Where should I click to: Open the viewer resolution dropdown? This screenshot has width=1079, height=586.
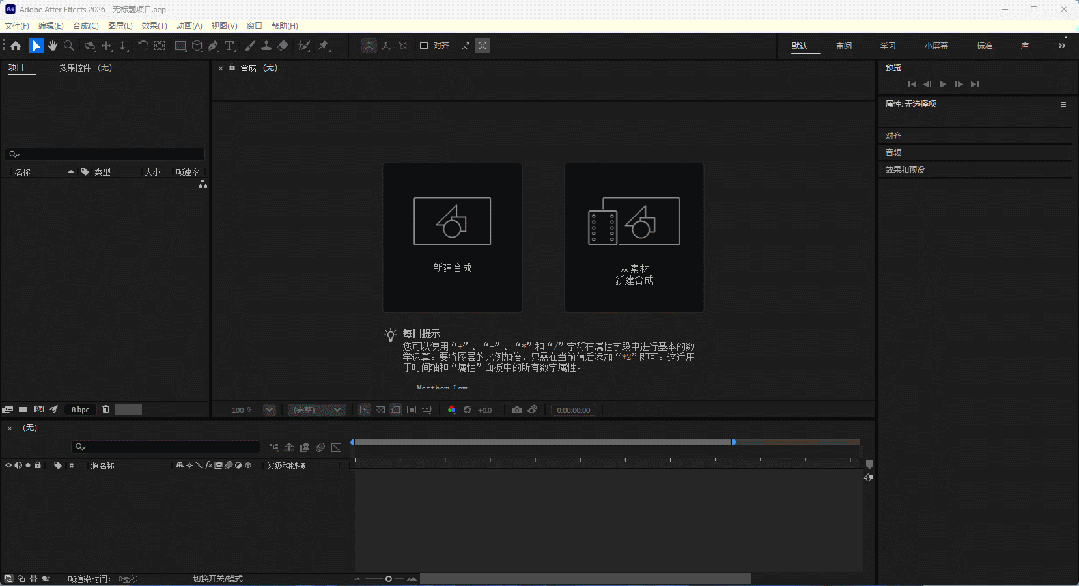317,410
